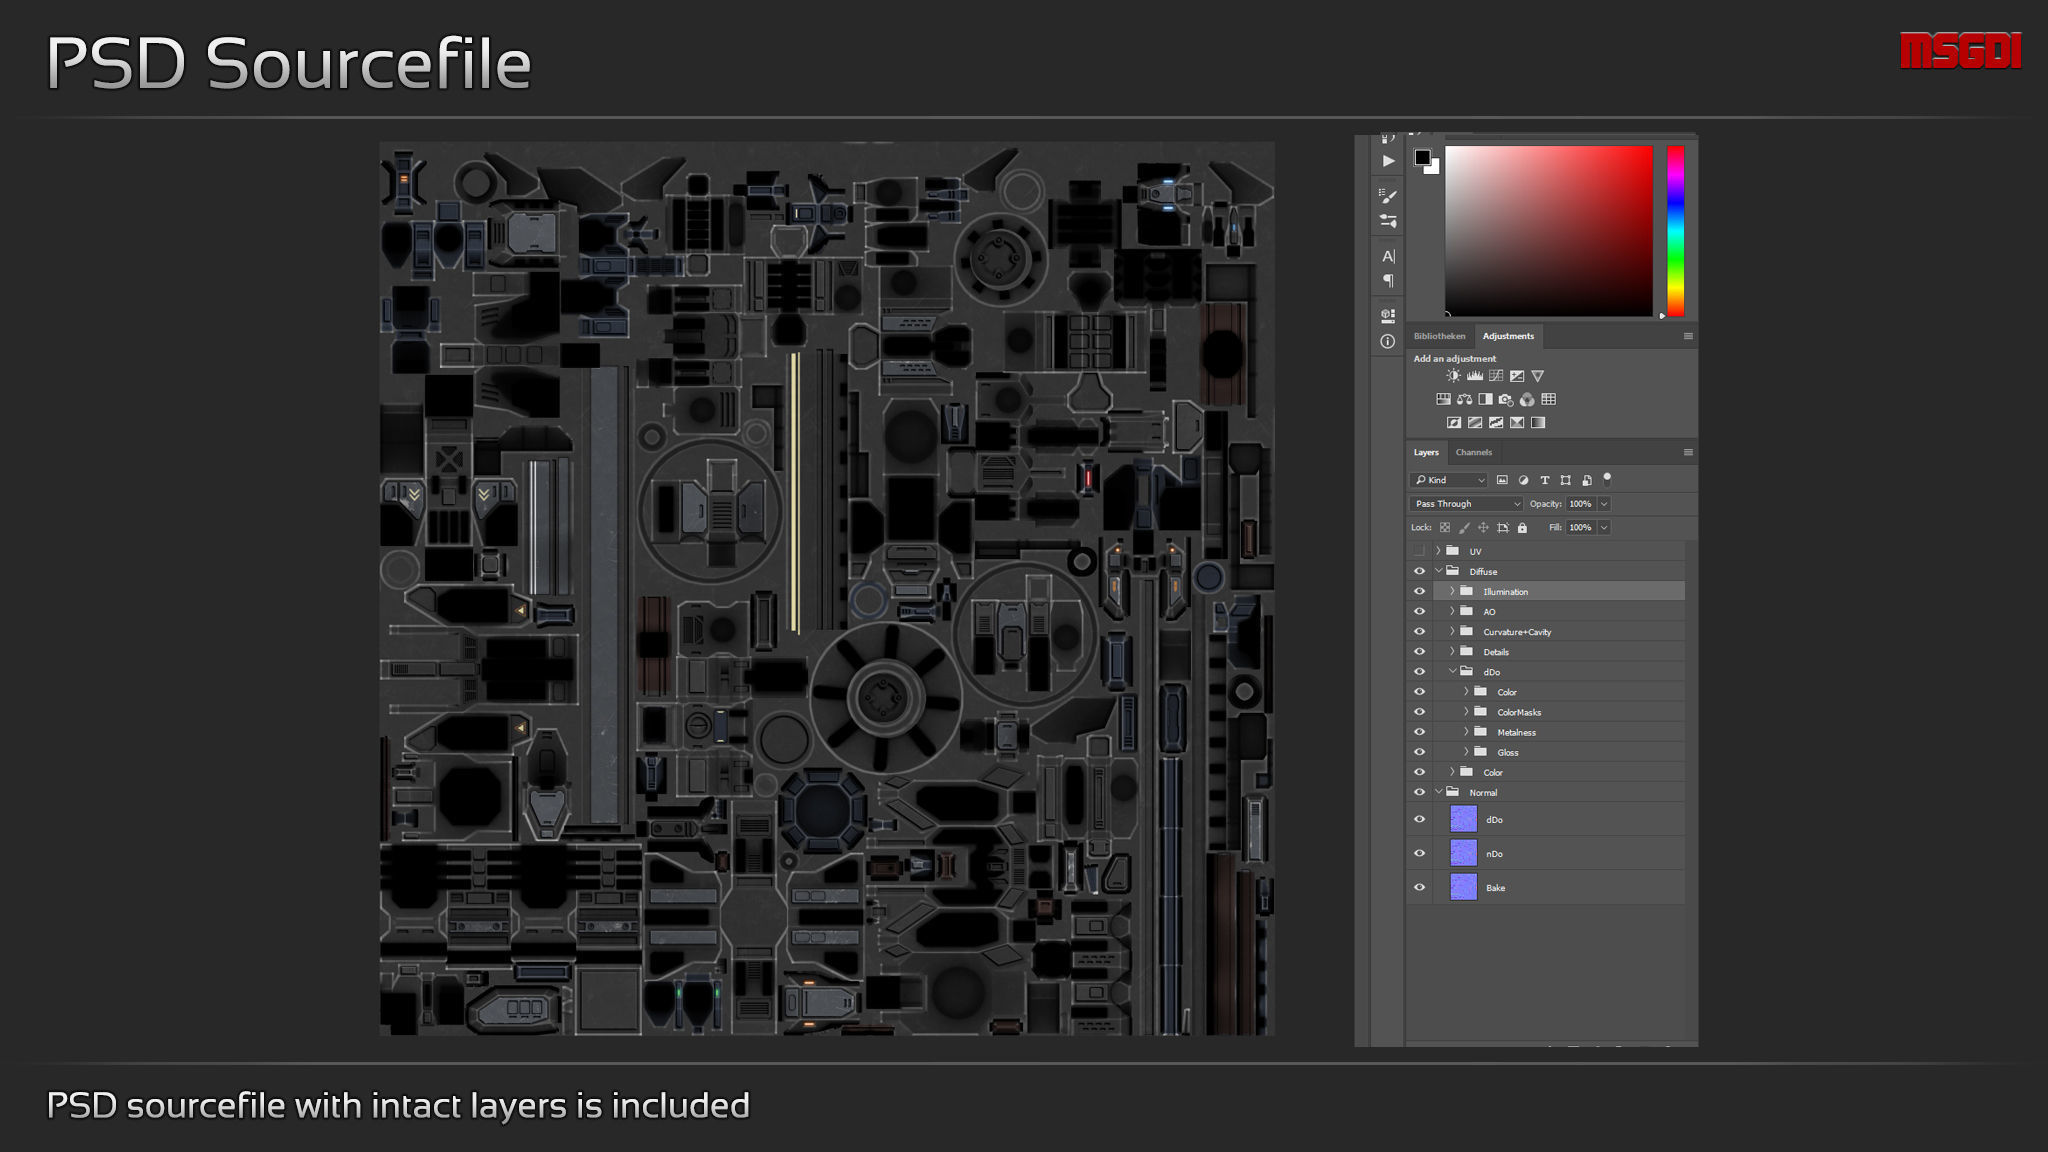Add a Brightness/Contrast adjustment
This screenshot has width=2048, height=1152.
tap(1453, 376)
